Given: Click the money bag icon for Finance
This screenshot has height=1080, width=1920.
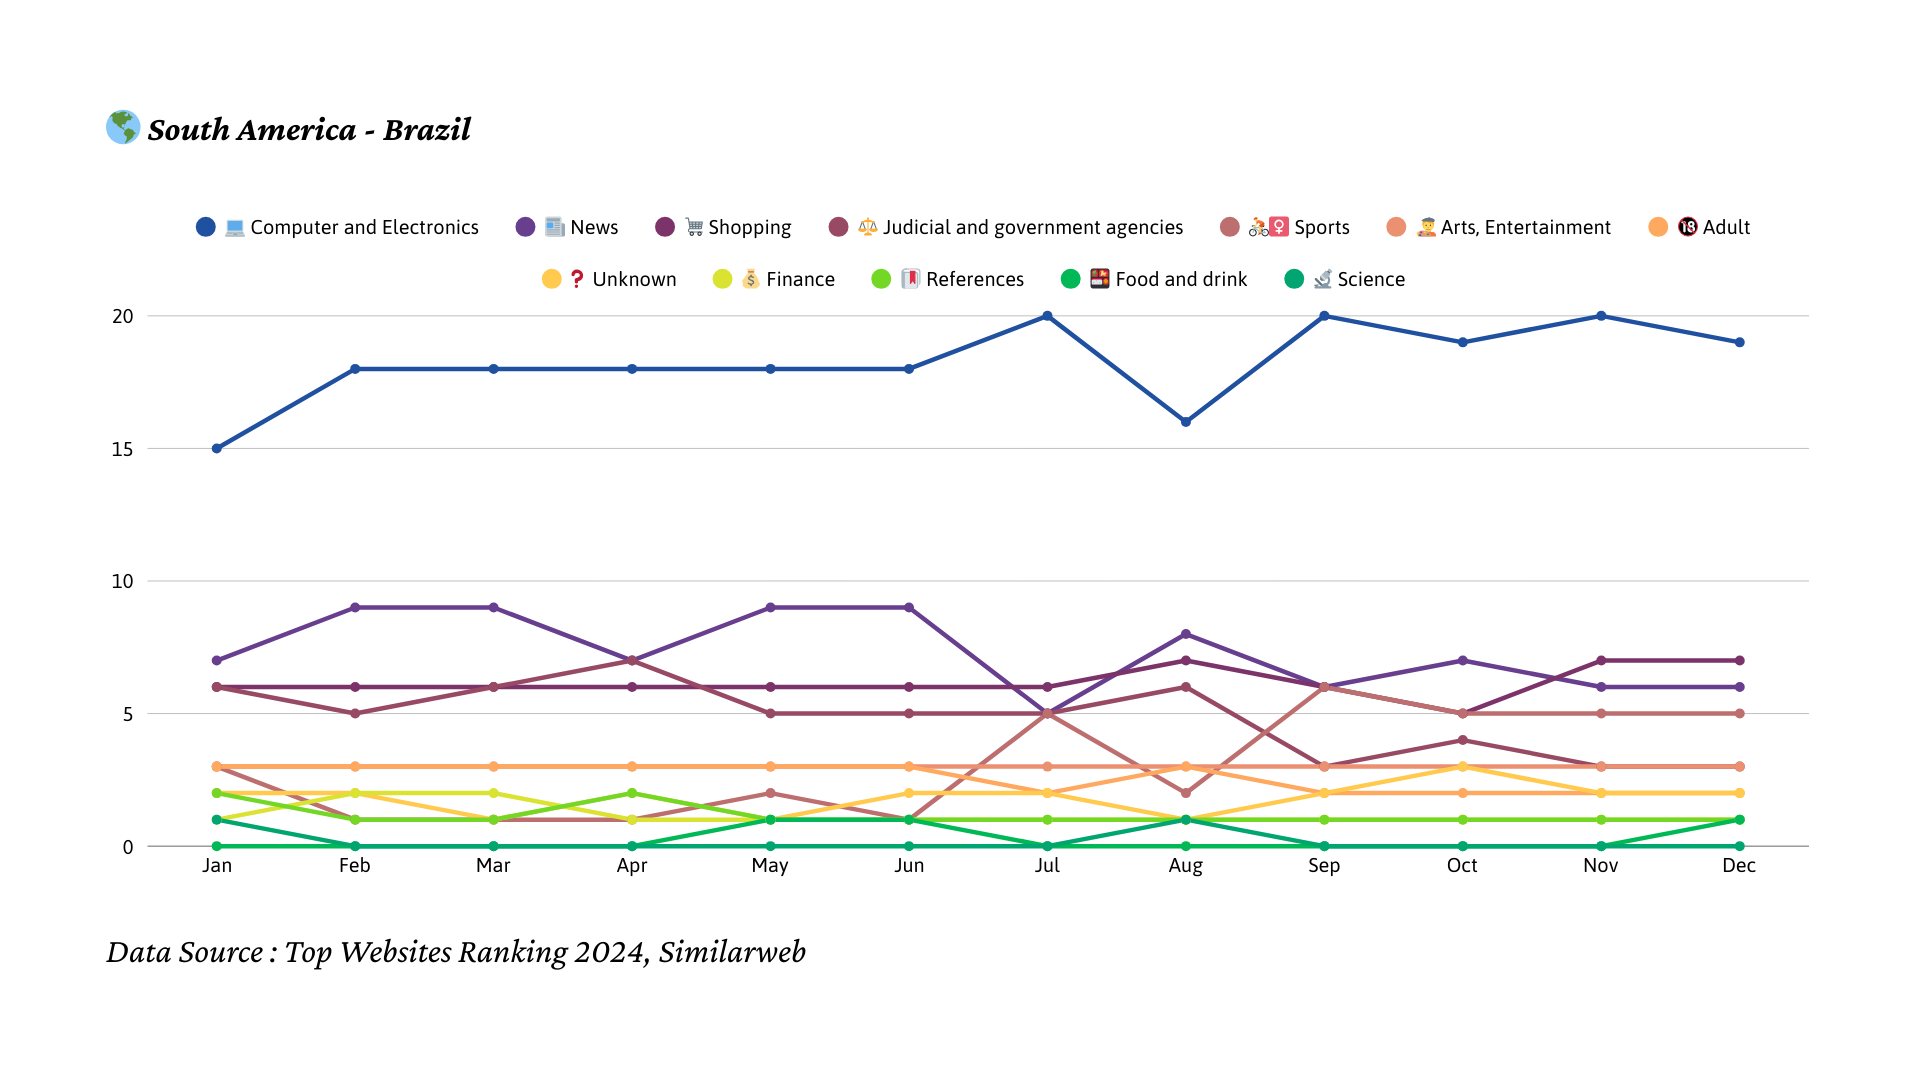Looking at the screenshot, I should [751, 280].
